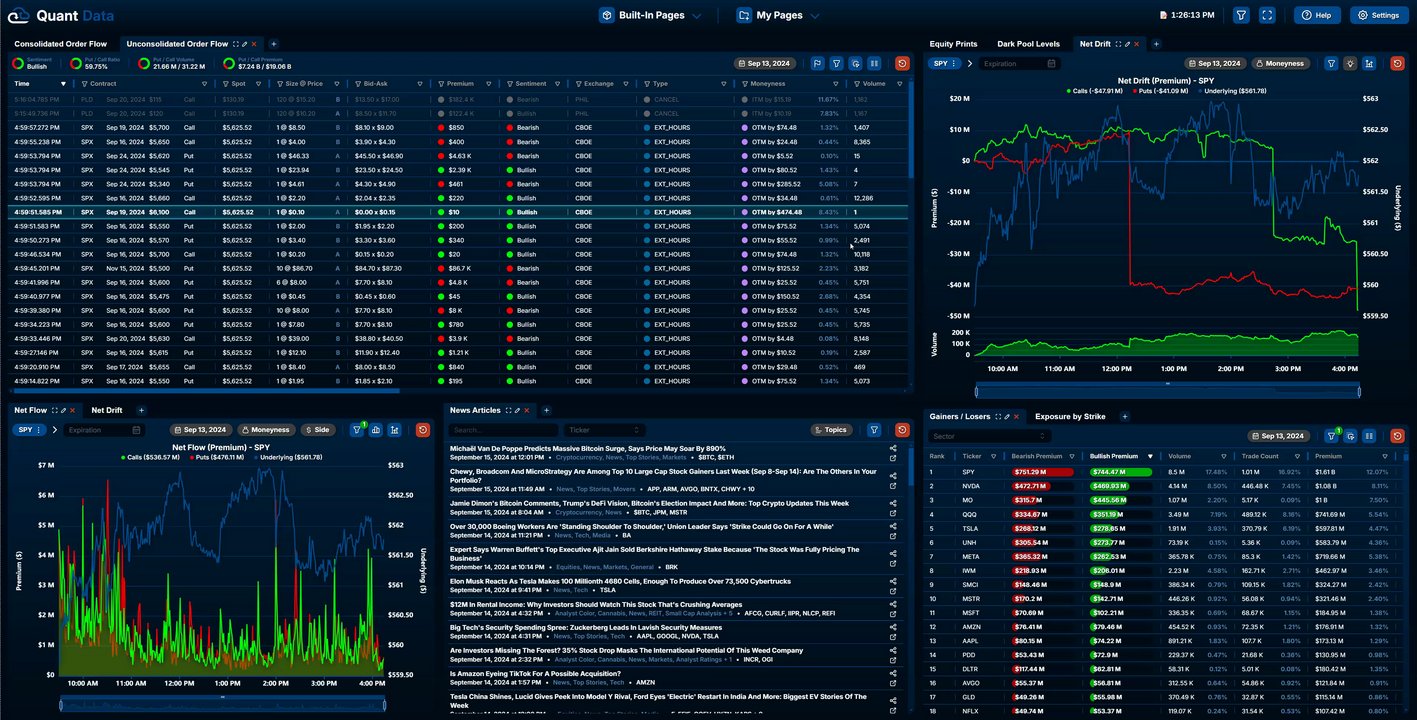Click the chart type icon in the Net Drift chart toolbar
This screenshot has width=1417, height=720.
(x=1369, y=63)
